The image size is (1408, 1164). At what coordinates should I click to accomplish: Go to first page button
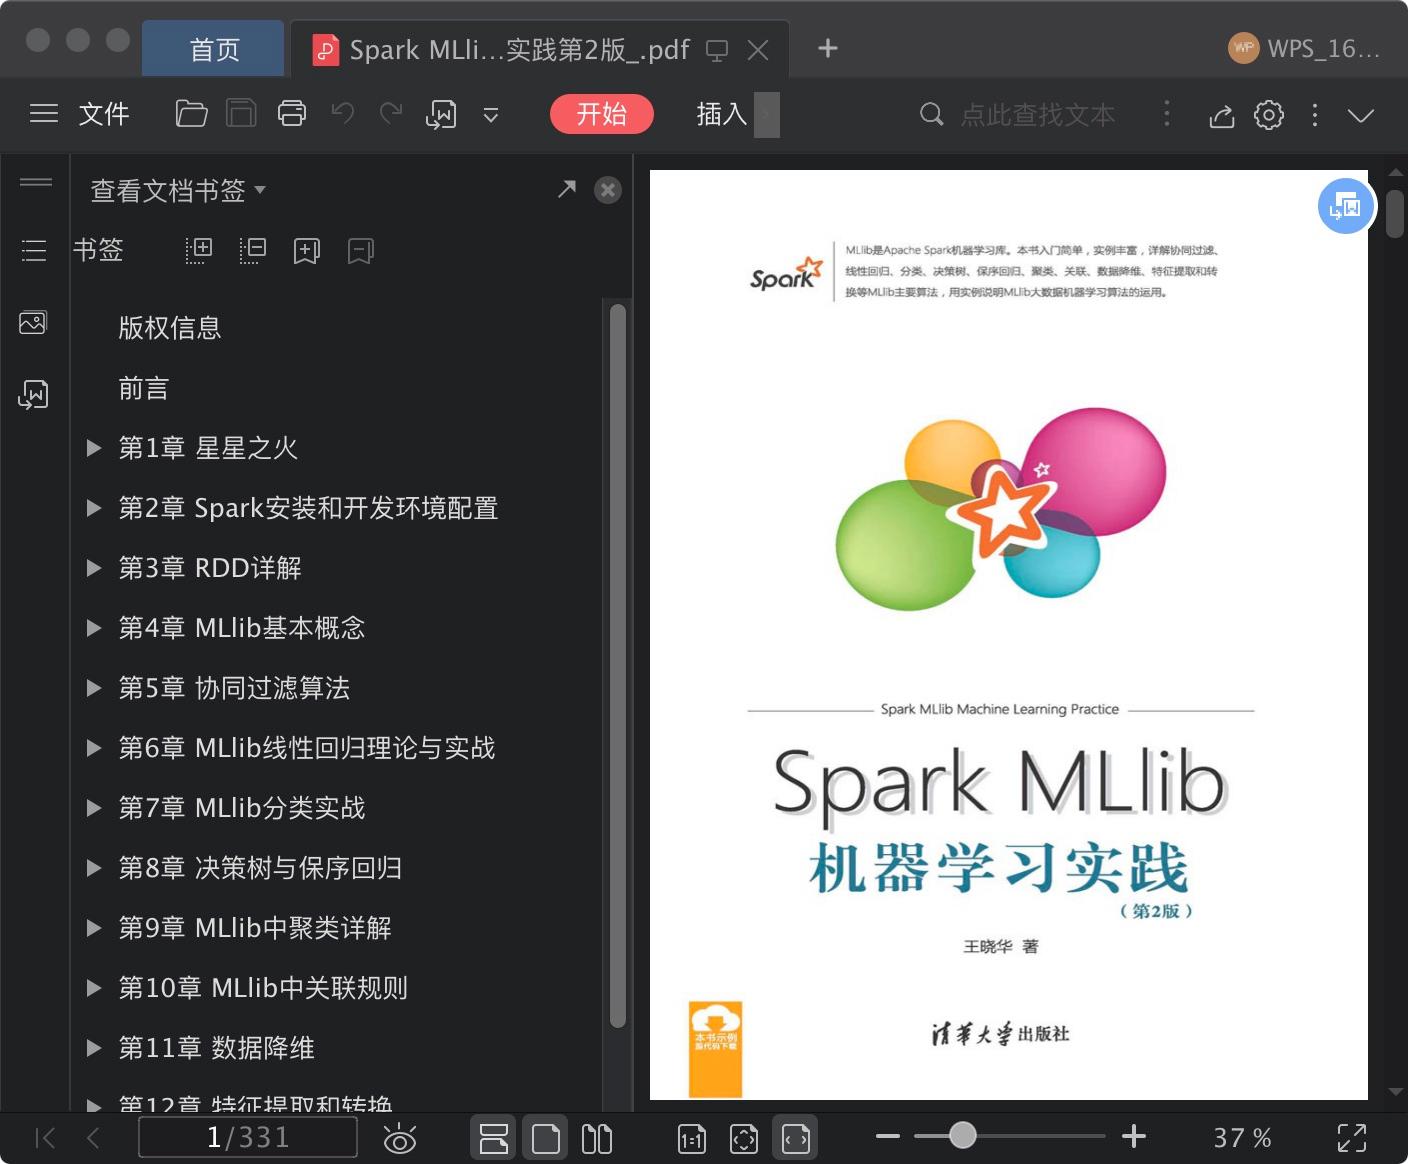coord(45,1138)
